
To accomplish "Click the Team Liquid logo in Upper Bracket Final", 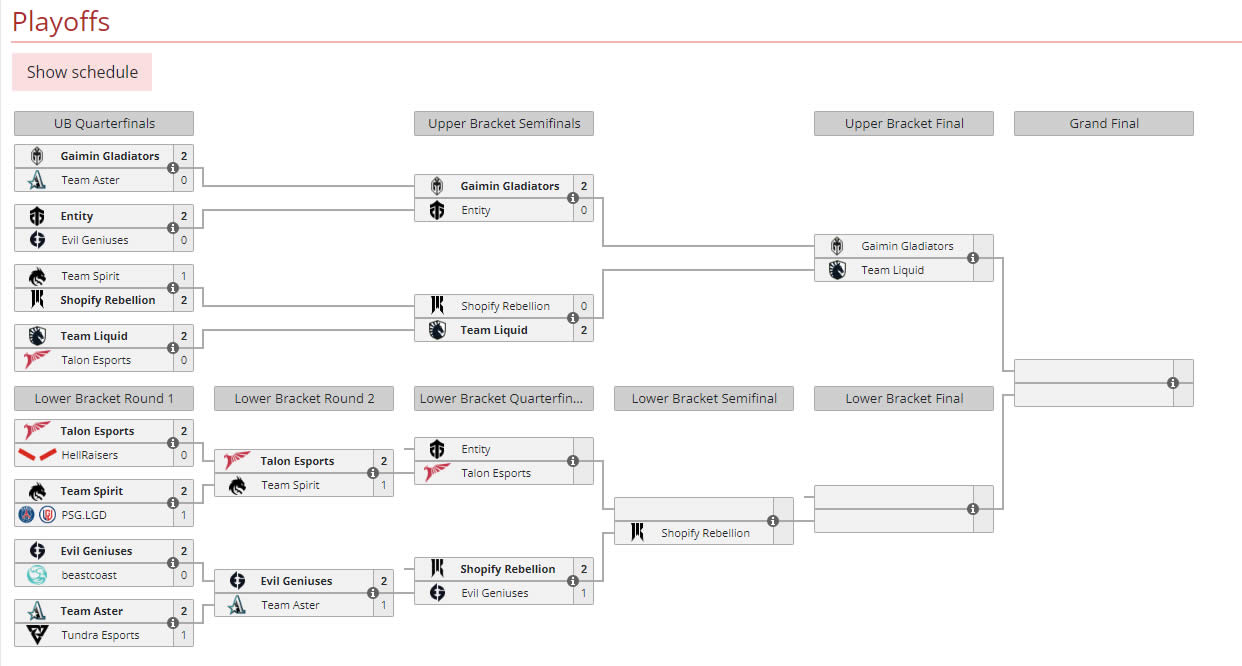I will pos(837,270).
